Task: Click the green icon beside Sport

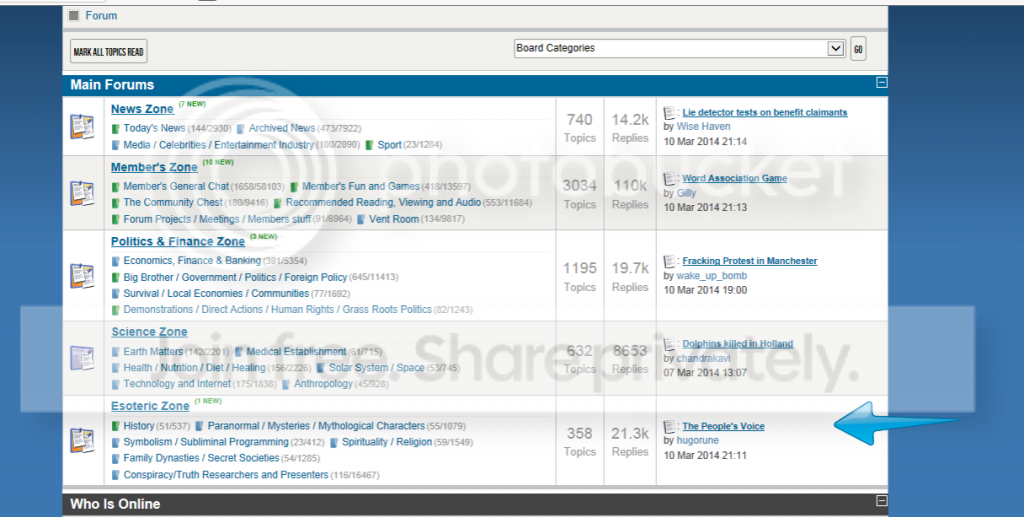Action: (370, 145)
